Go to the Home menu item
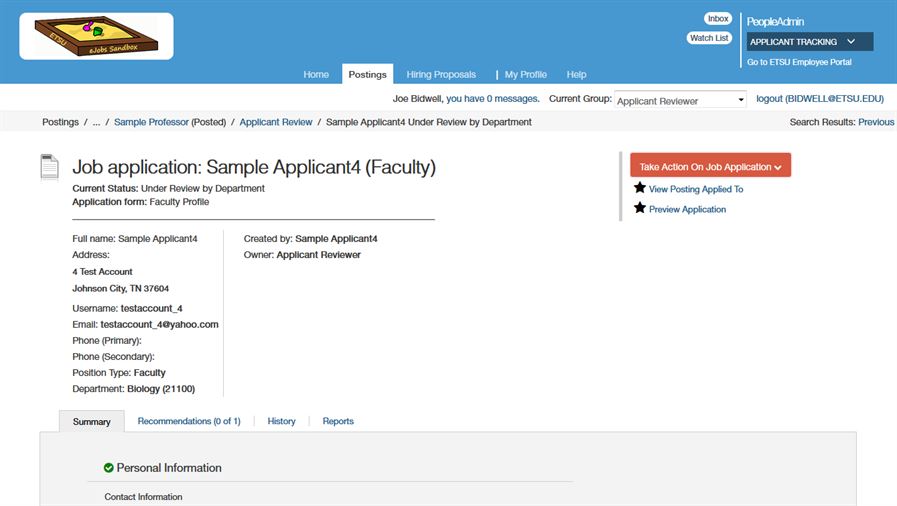 coord(316,75)
